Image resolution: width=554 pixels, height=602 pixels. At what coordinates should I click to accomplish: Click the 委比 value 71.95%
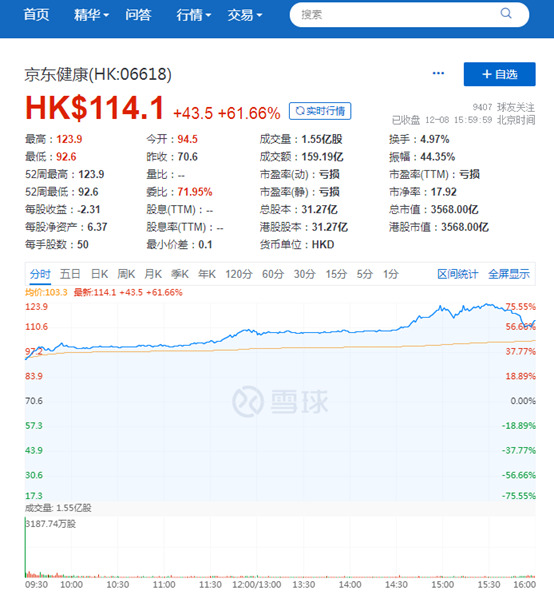click(195, 192)
